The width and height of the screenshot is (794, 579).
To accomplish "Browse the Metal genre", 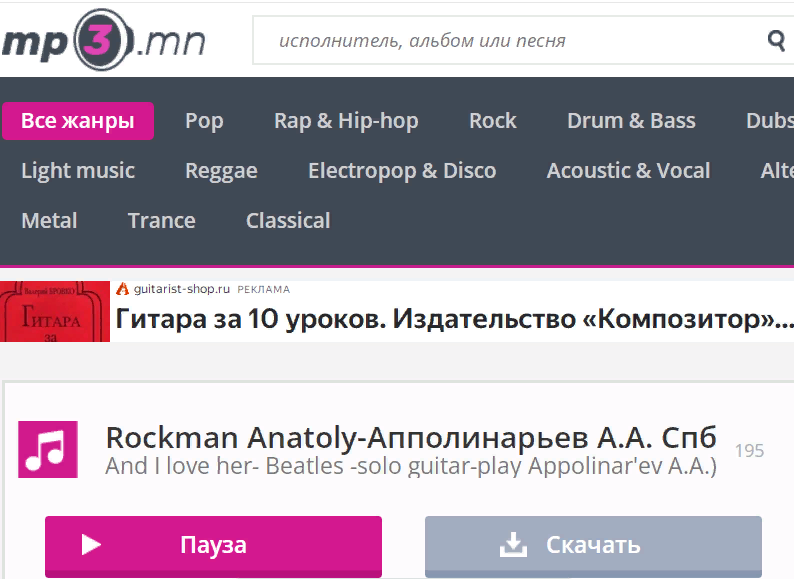I will (50, 220).
